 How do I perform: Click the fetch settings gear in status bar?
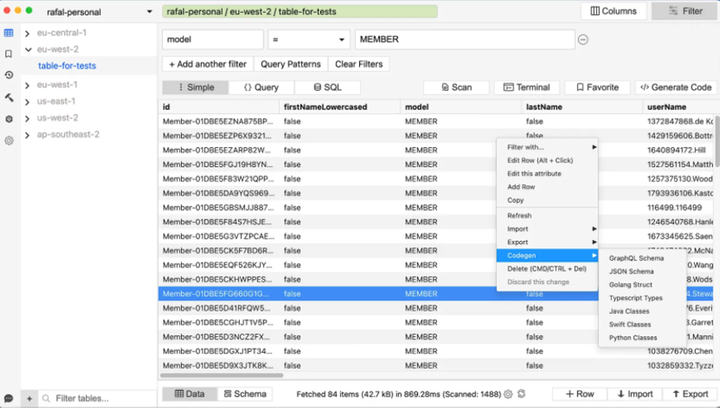point(508,394)
